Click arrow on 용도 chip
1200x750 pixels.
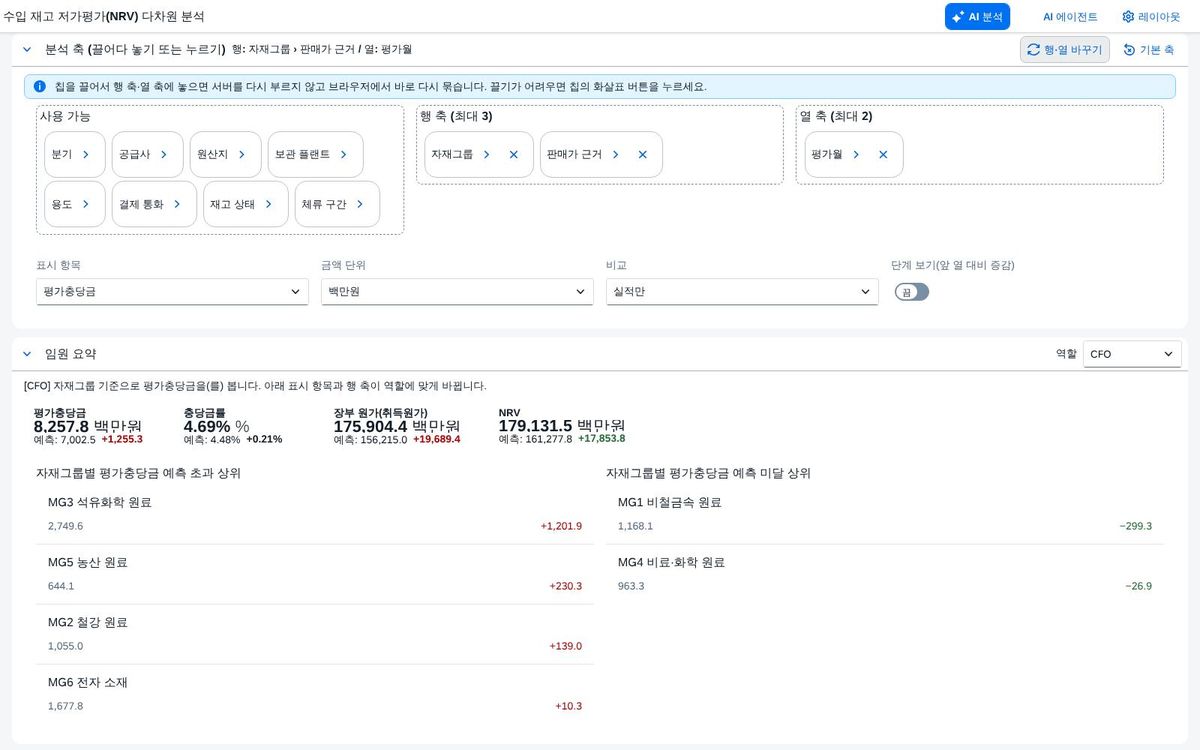[86, 204]
